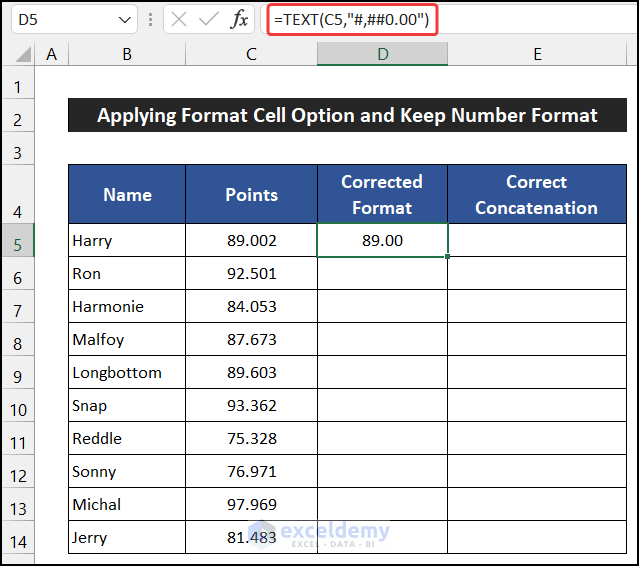Select column B header
Image resolution: width=639 pixels, height=566 pixels.
pyautogui.click(x=127, y=54)
